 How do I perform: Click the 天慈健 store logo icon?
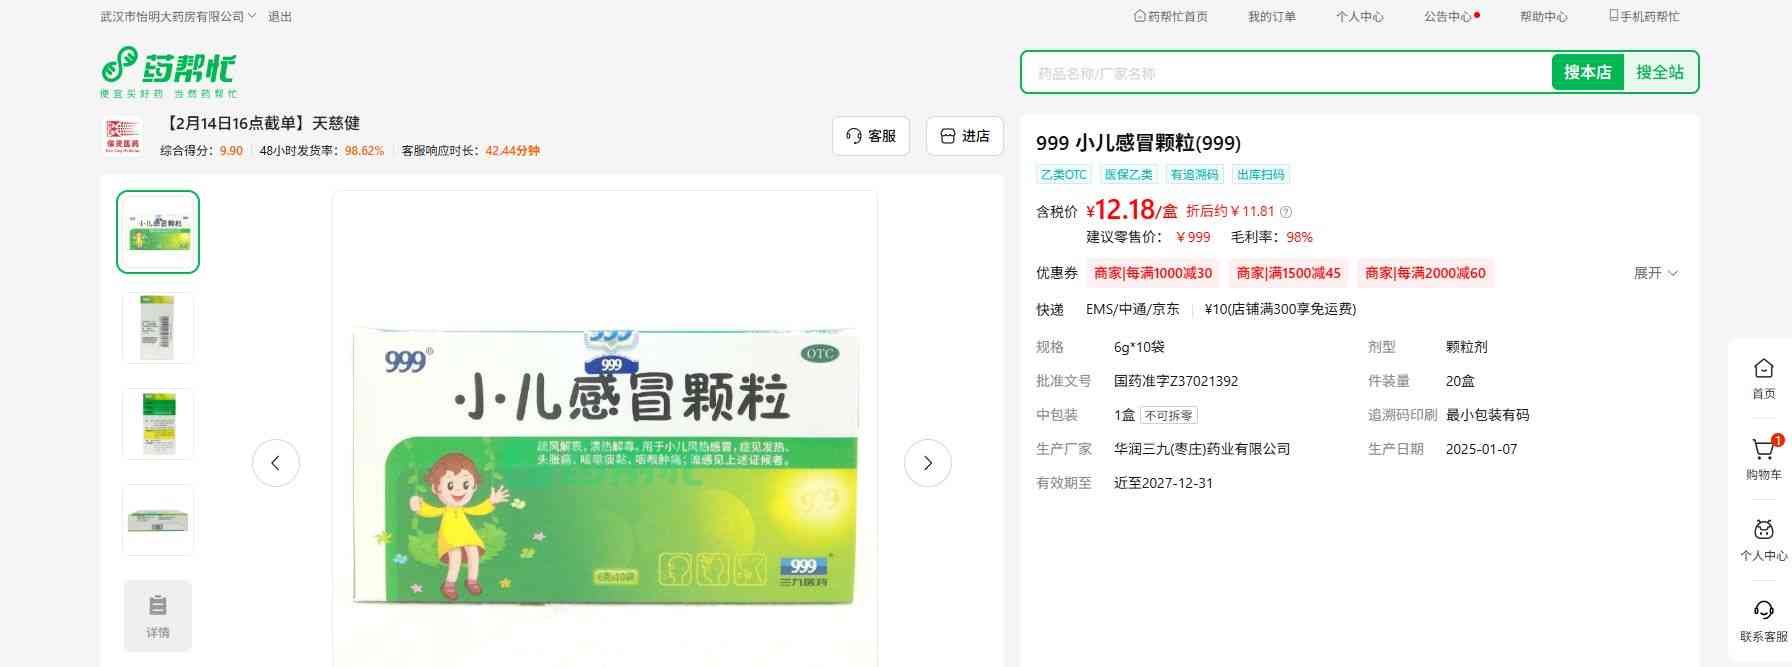[124, 137]
